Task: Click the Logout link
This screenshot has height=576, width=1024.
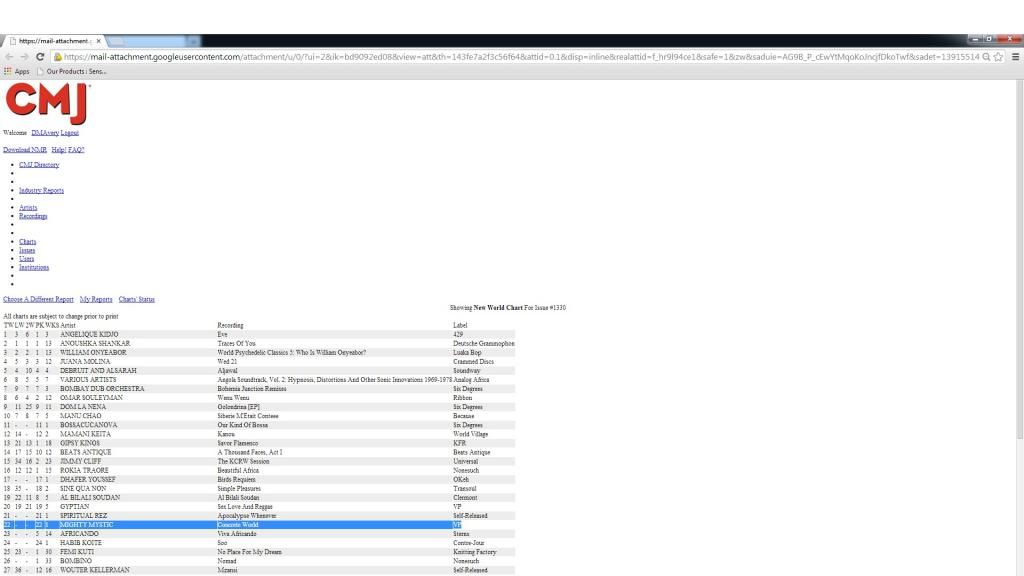Action: click(x=69, y=133)
